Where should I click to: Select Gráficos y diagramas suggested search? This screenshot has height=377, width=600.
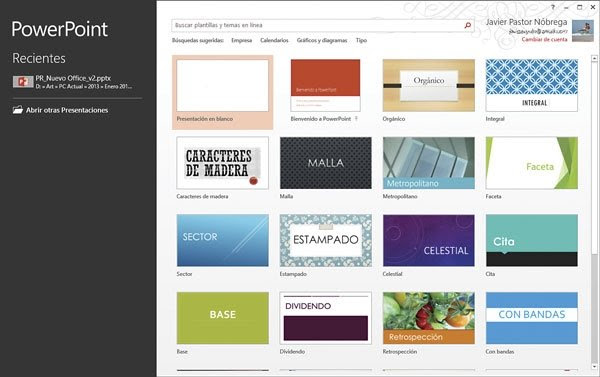click(x=322, y=40)
